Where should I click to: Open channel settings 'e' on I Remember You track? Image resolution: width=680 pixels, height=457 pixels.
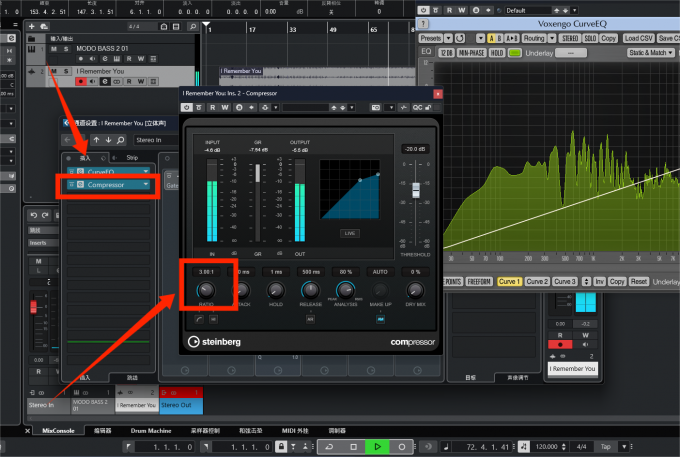click(x=105, y=82)
